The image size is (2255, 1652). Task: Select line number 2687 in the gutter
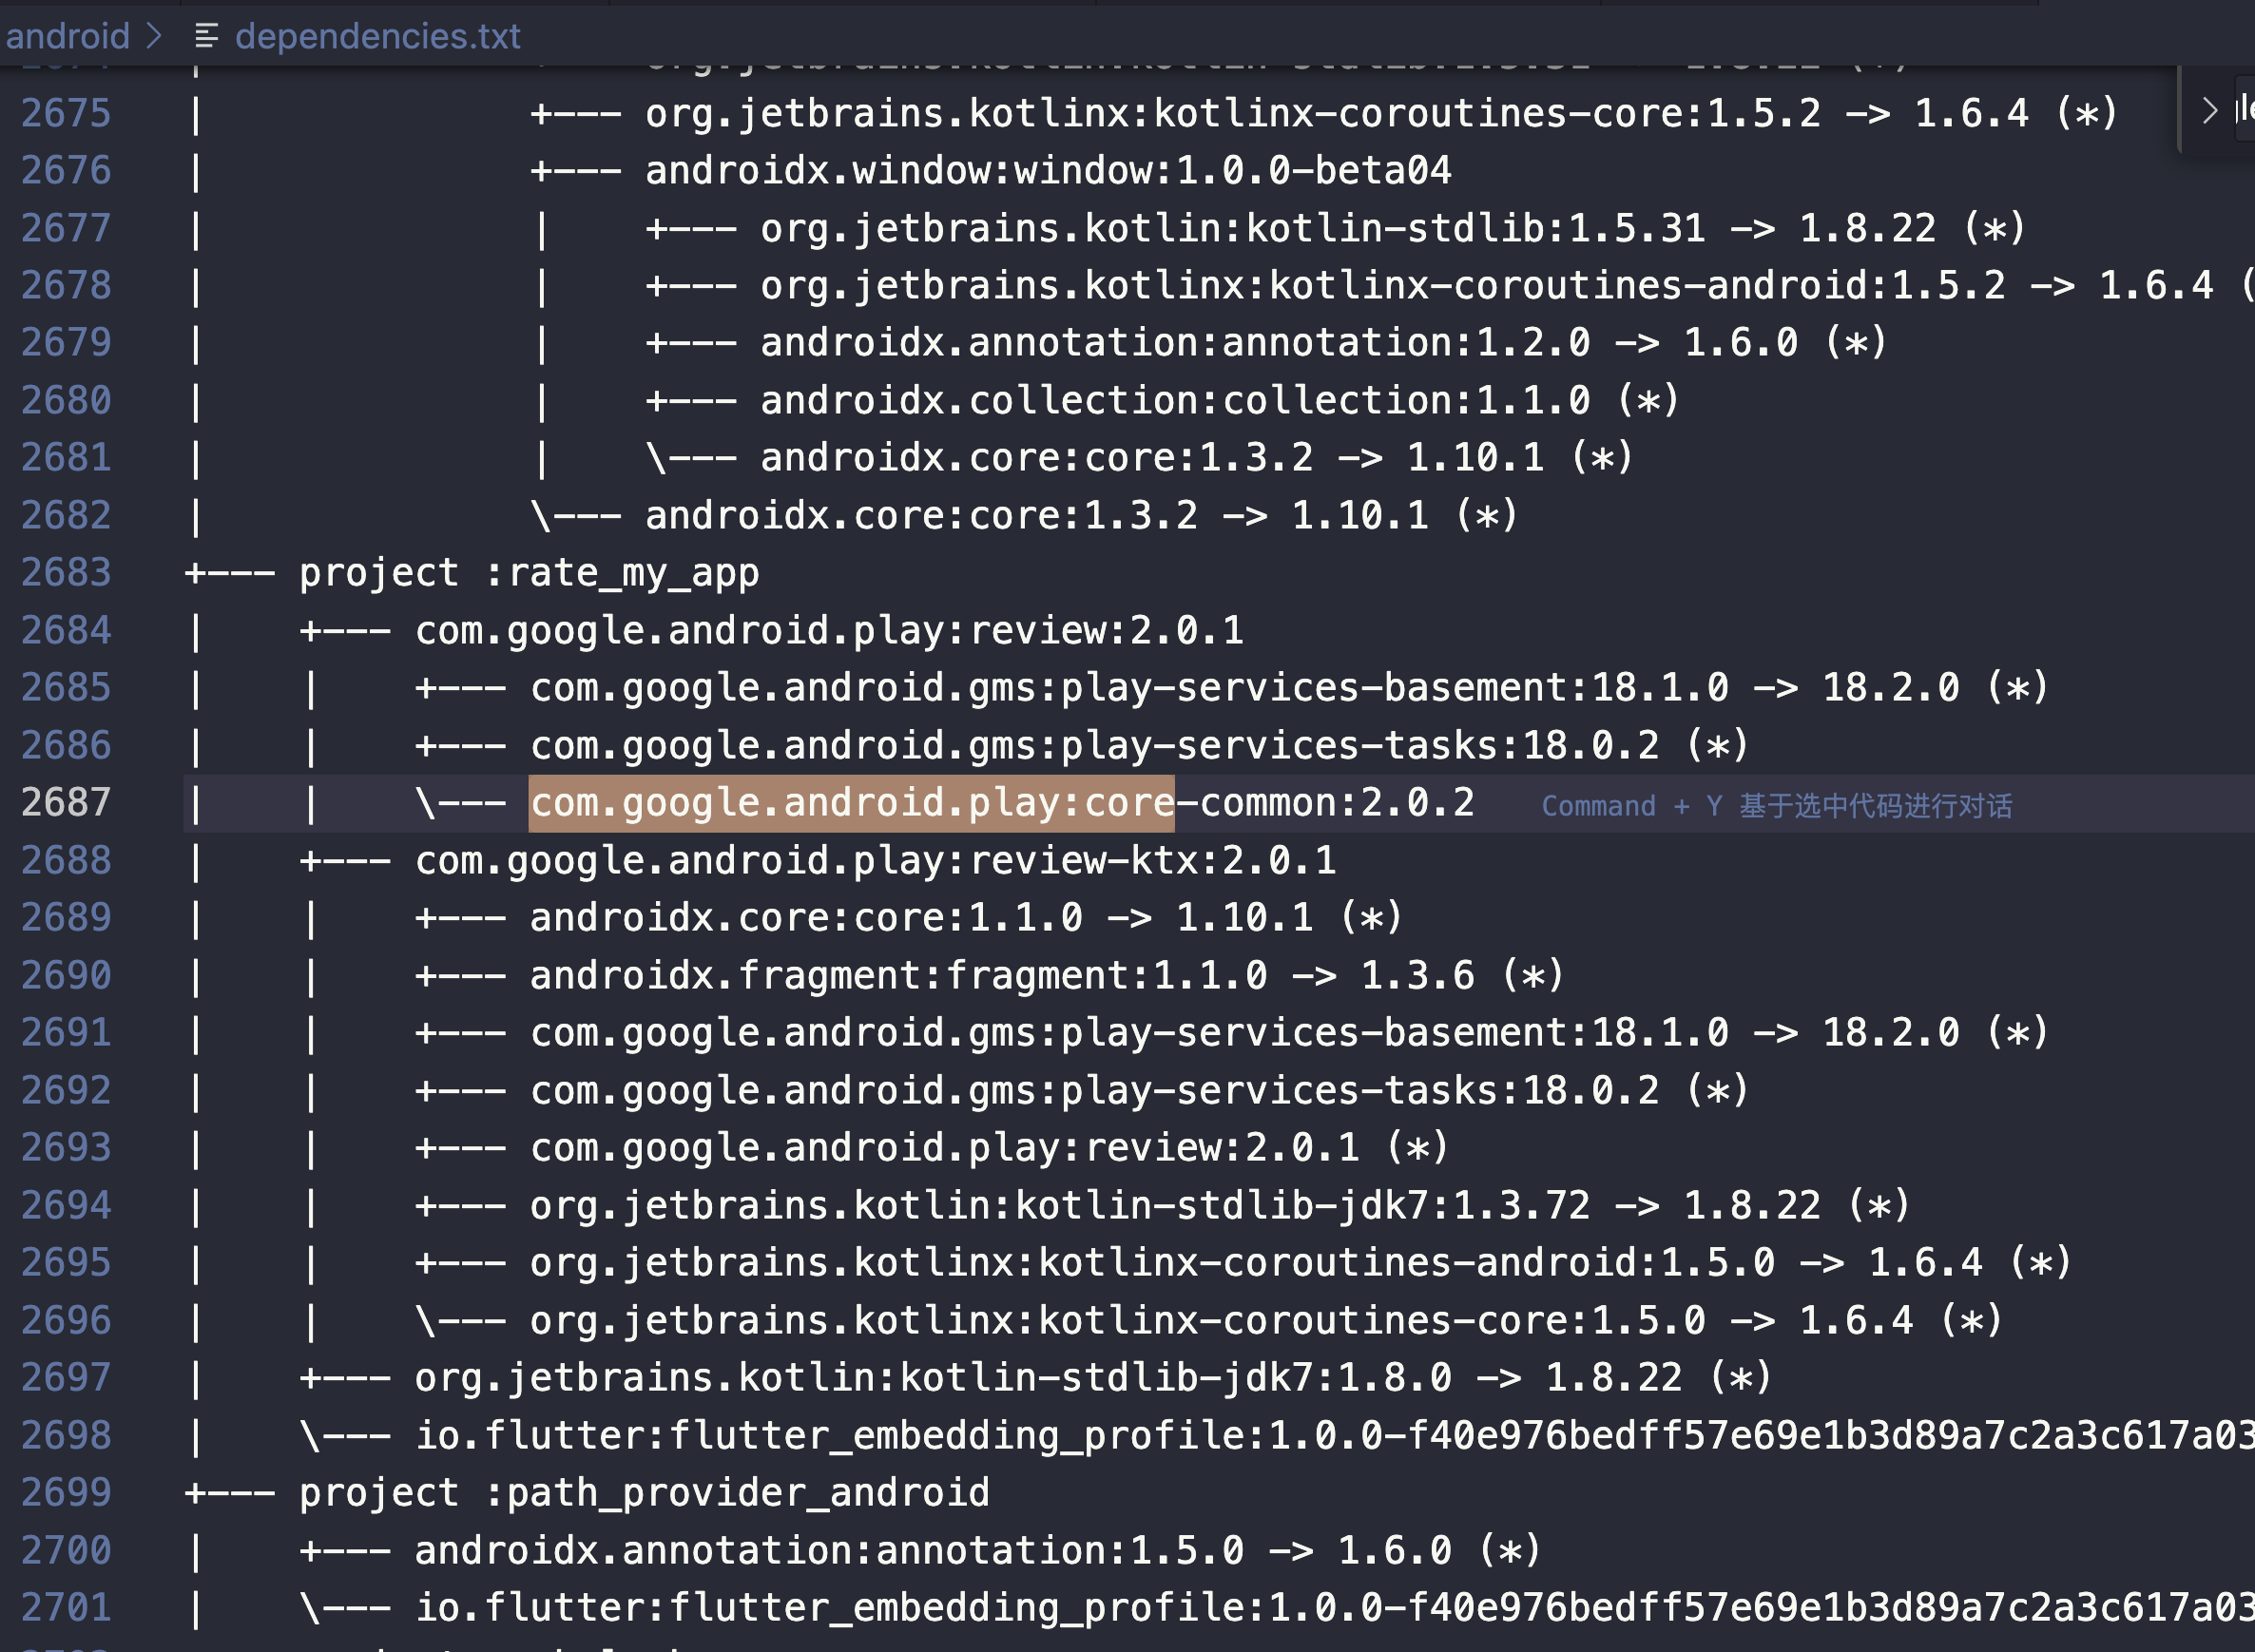tap(66, 803)
